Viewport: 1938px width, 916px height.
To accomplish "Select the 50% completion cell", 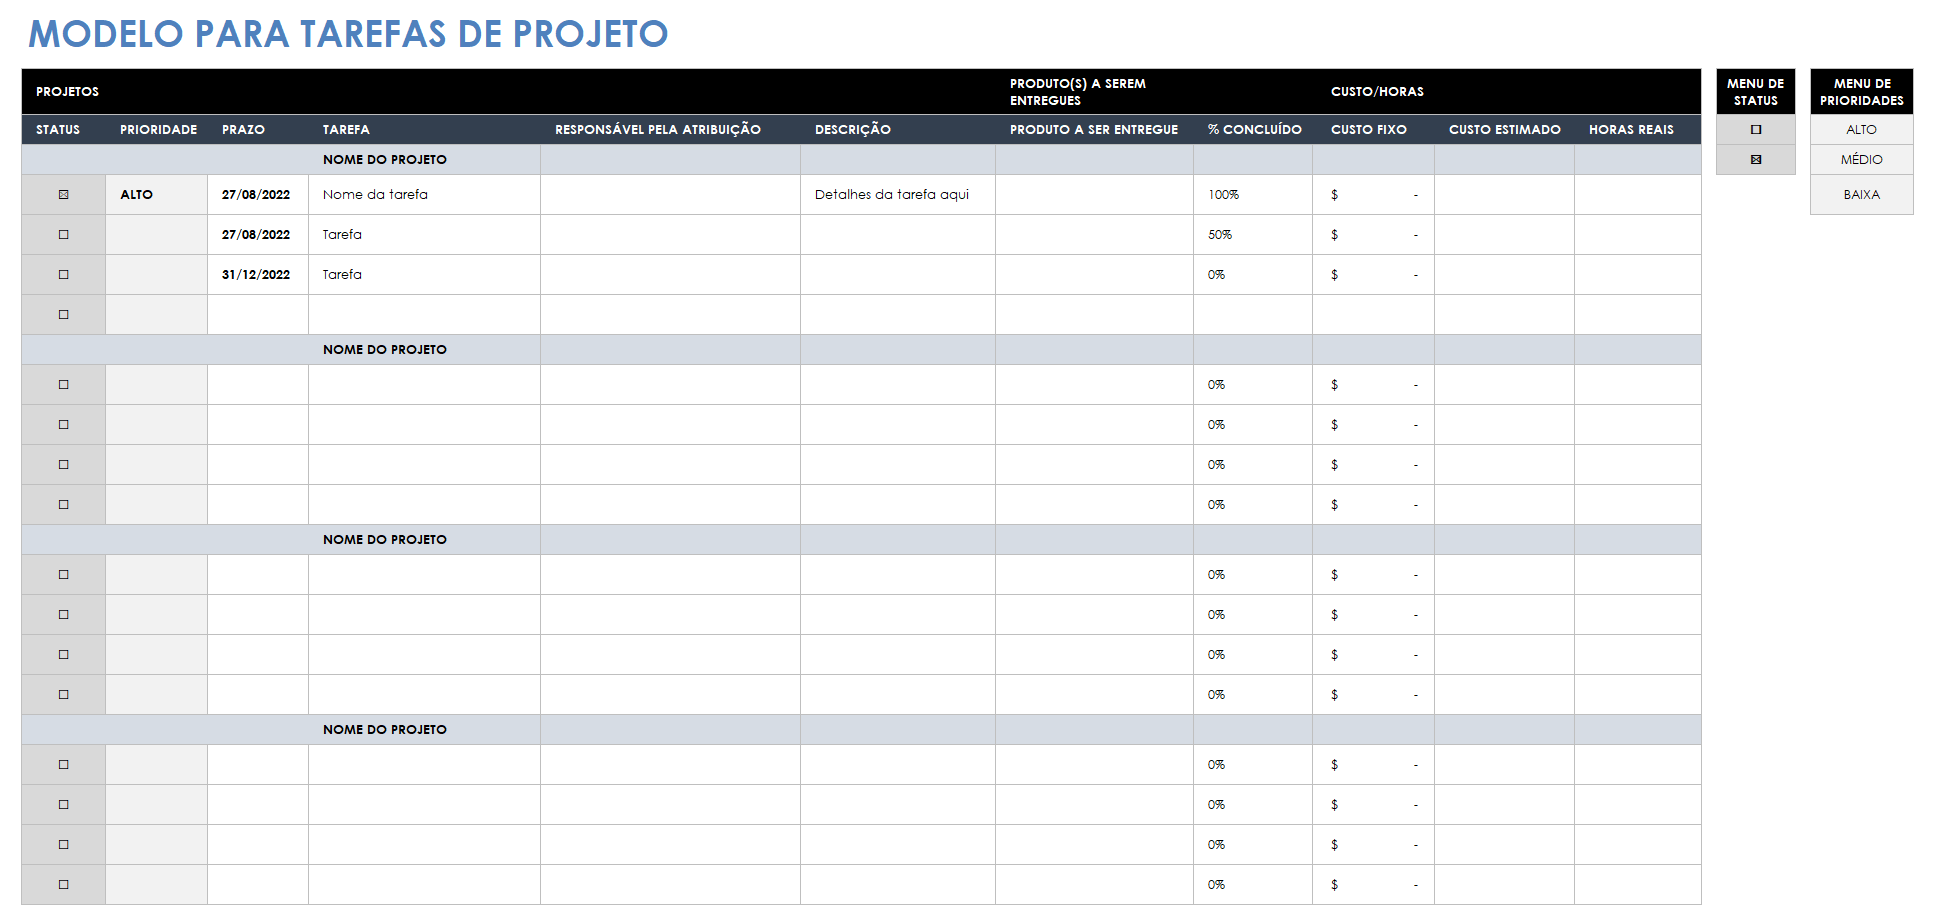I will click(x=1253, y=235).
